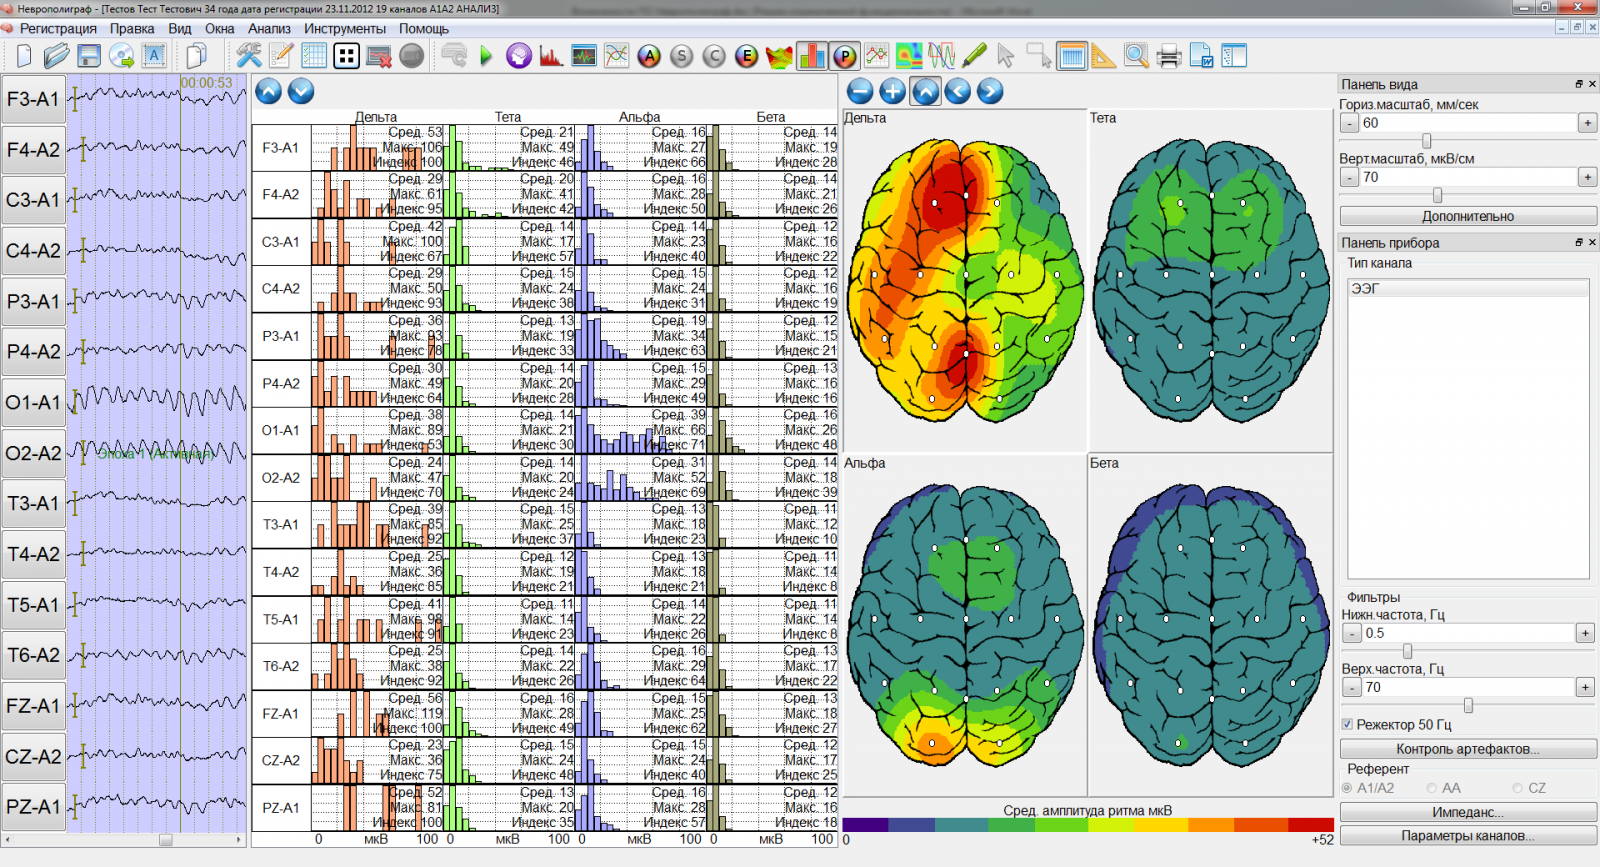The image size is (1600, 867).
Task: Open the Инструменты menu
Action: [345, 29]
